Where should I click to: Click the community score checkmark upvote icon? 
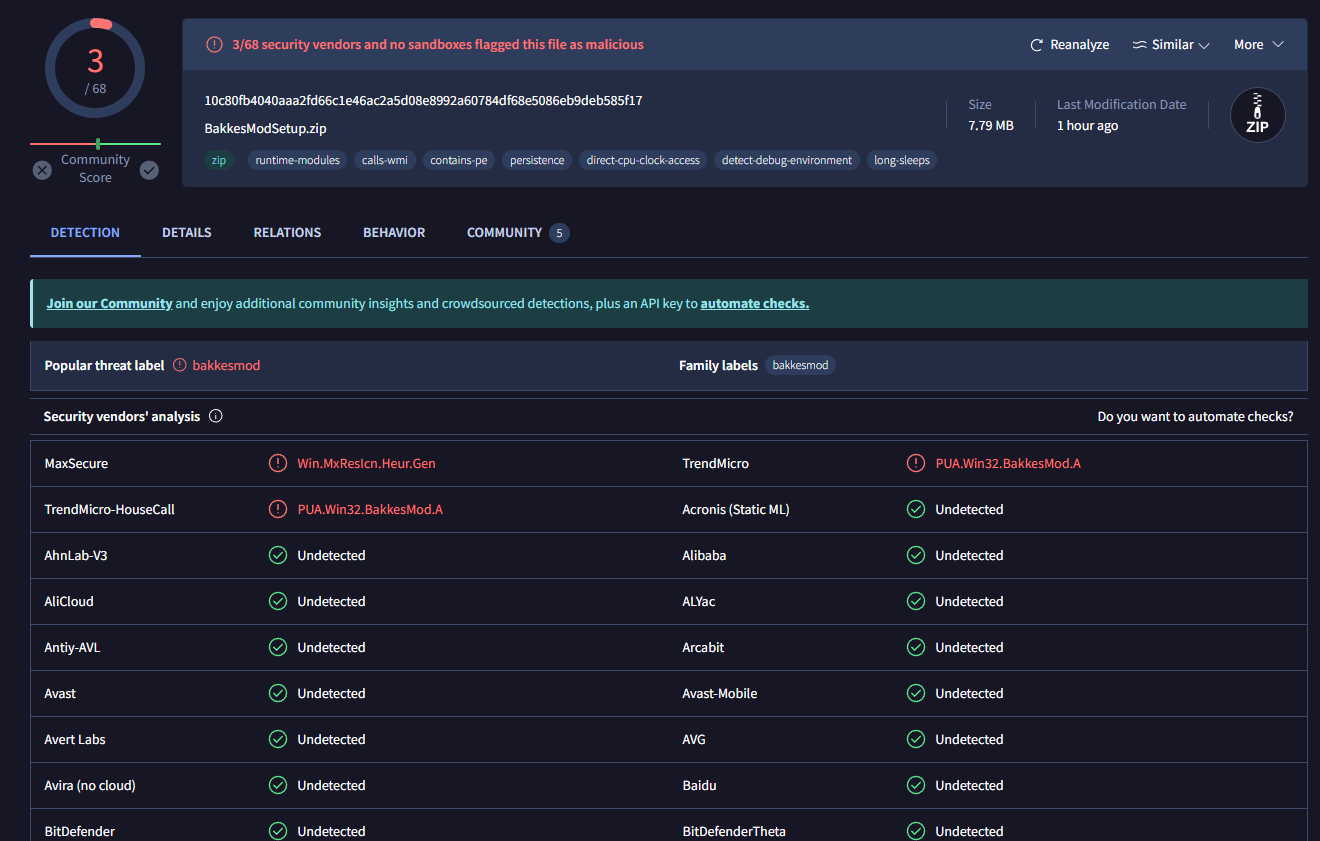coord(149,170)
